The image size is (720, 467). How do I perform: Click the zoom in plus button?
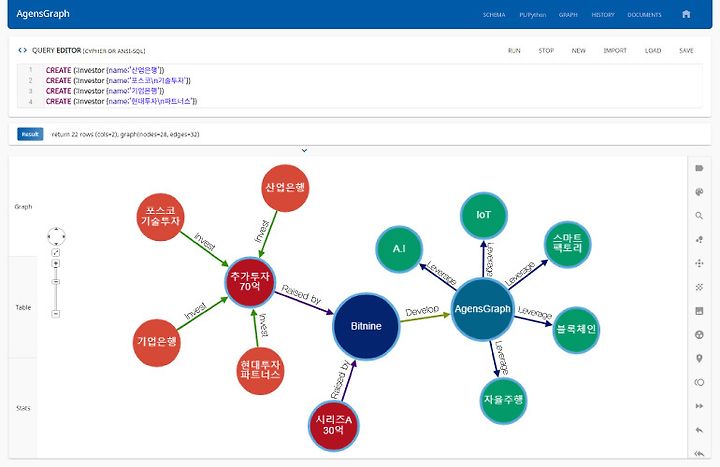56,264
